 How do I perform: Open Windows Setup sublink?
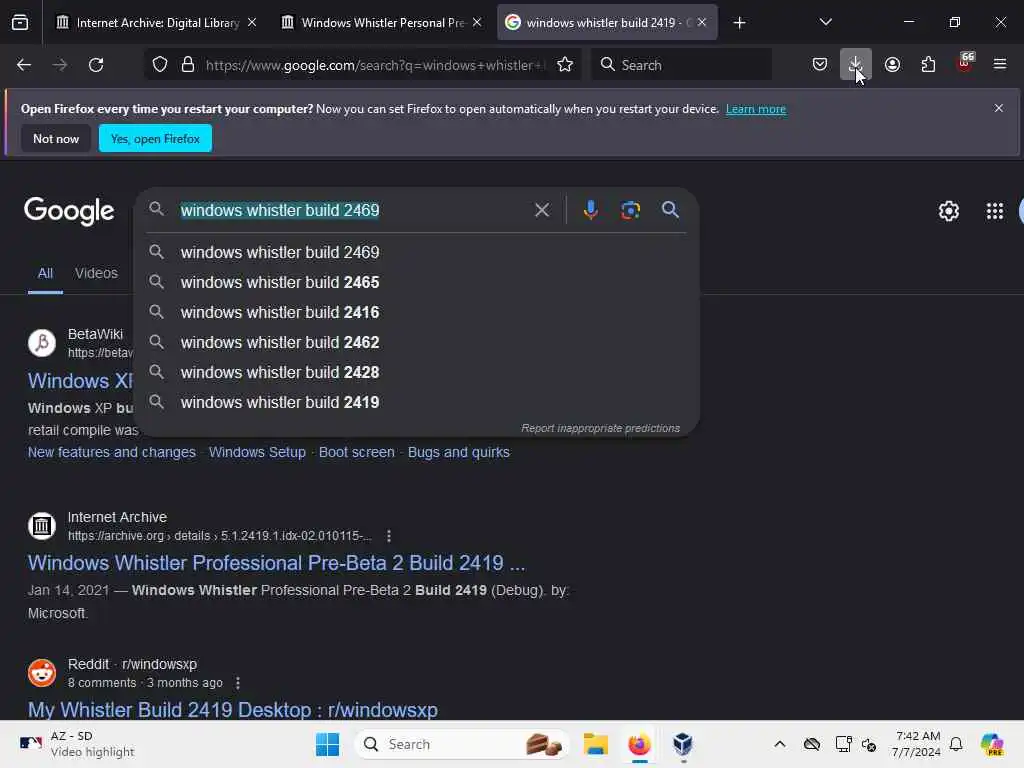coord(257,453)
